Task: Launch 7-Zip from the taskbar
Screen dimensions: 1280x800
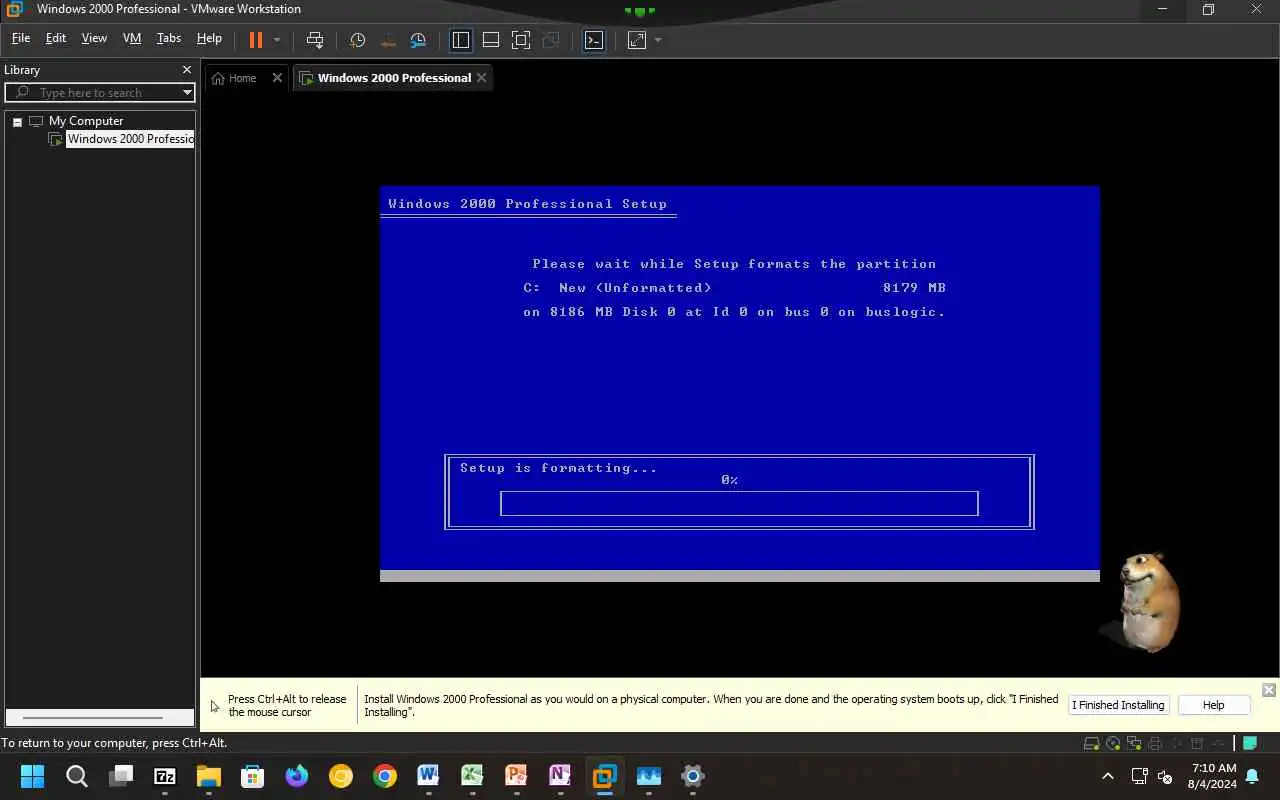Action: pyautogui.click(x=165, y=776)
